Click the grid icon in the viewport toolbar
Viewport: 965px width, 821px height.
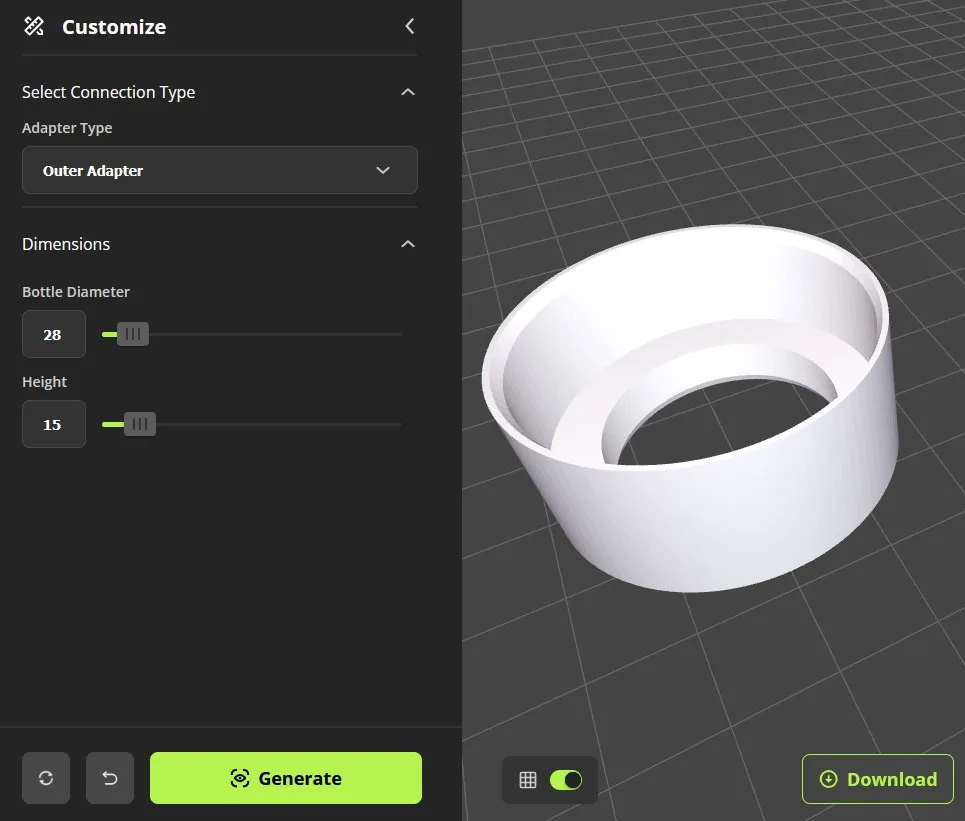pyautogui.click(x=527, y=778)
